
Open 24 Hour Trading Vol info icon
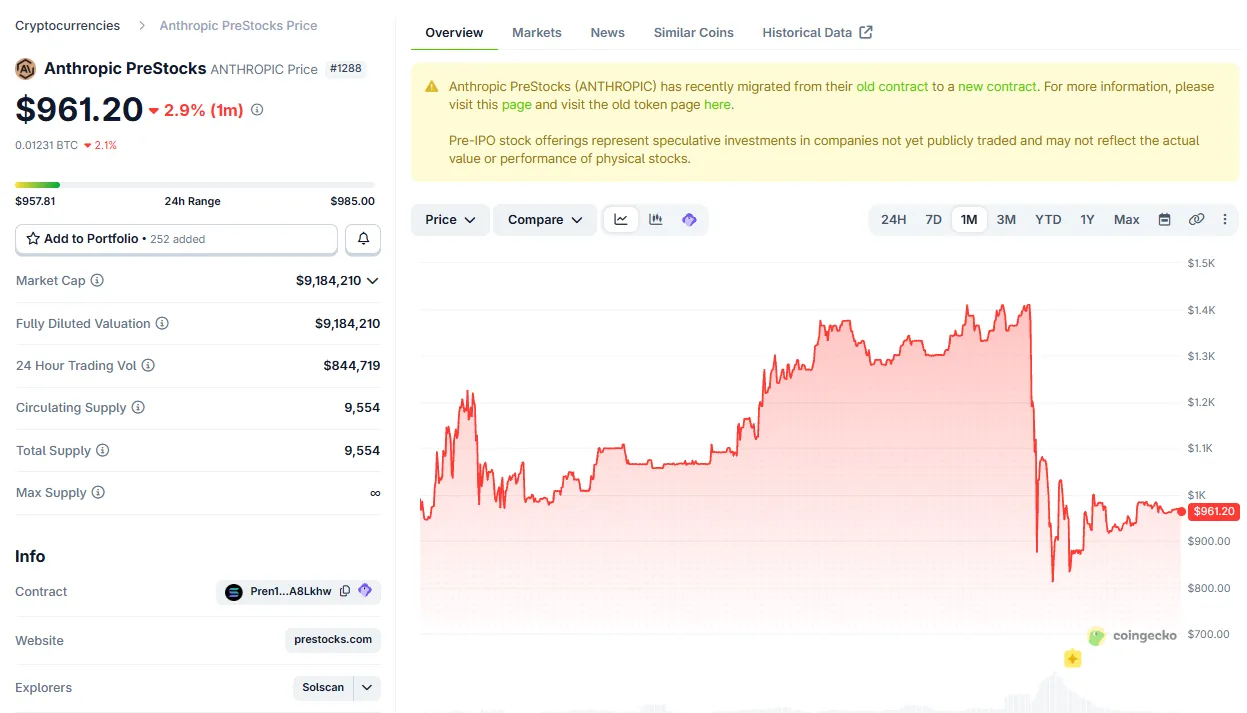point(148,366)
